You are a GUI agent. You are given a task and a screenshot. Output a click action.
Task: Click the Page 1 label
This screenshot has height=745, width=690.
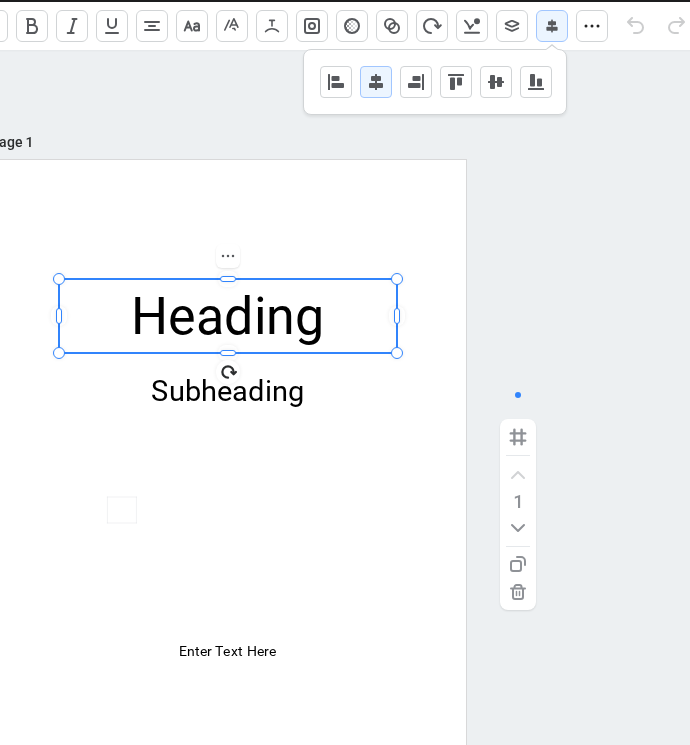click(16, 143)
